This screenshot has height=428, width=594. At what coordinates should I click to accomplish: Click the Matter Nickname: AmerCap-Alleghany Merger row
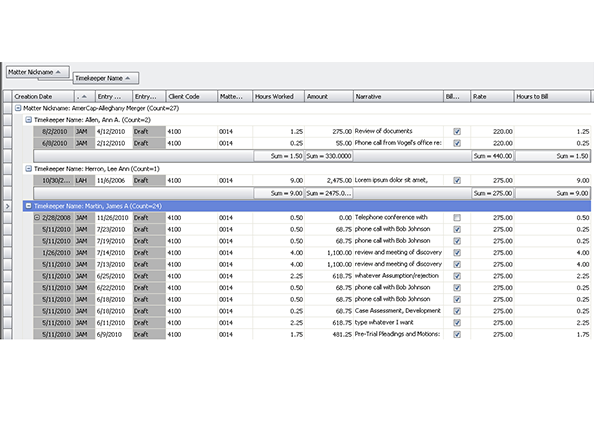click(302, 108)
